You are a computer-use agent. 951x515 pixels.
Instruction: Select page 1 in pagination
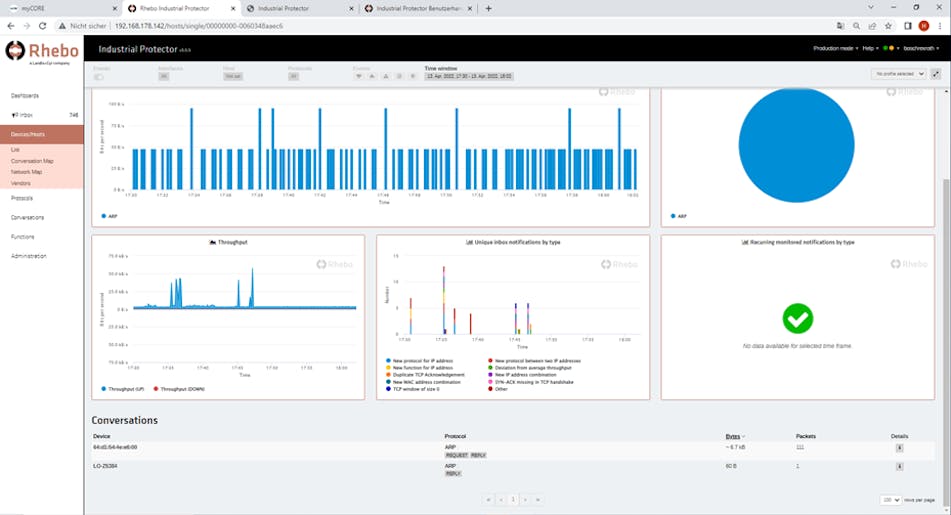coord(513,500)
